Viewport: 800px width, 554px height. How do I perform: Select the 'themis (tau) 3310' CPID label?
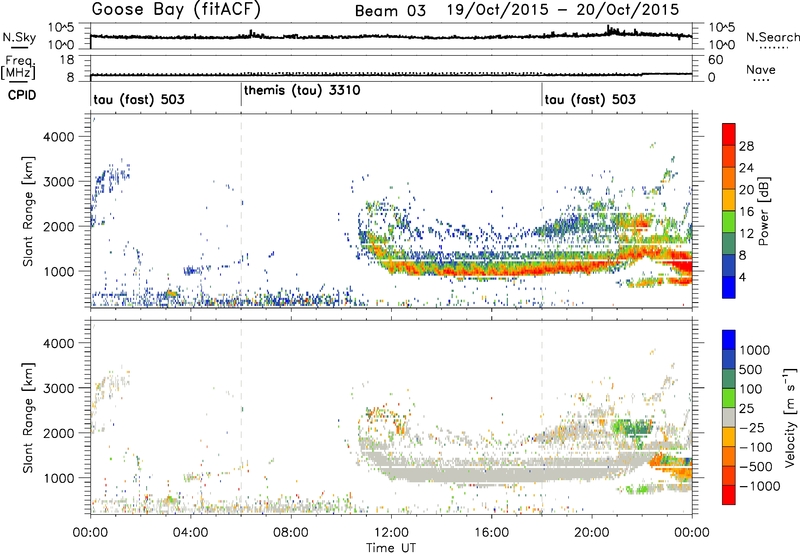click(302, 91)
